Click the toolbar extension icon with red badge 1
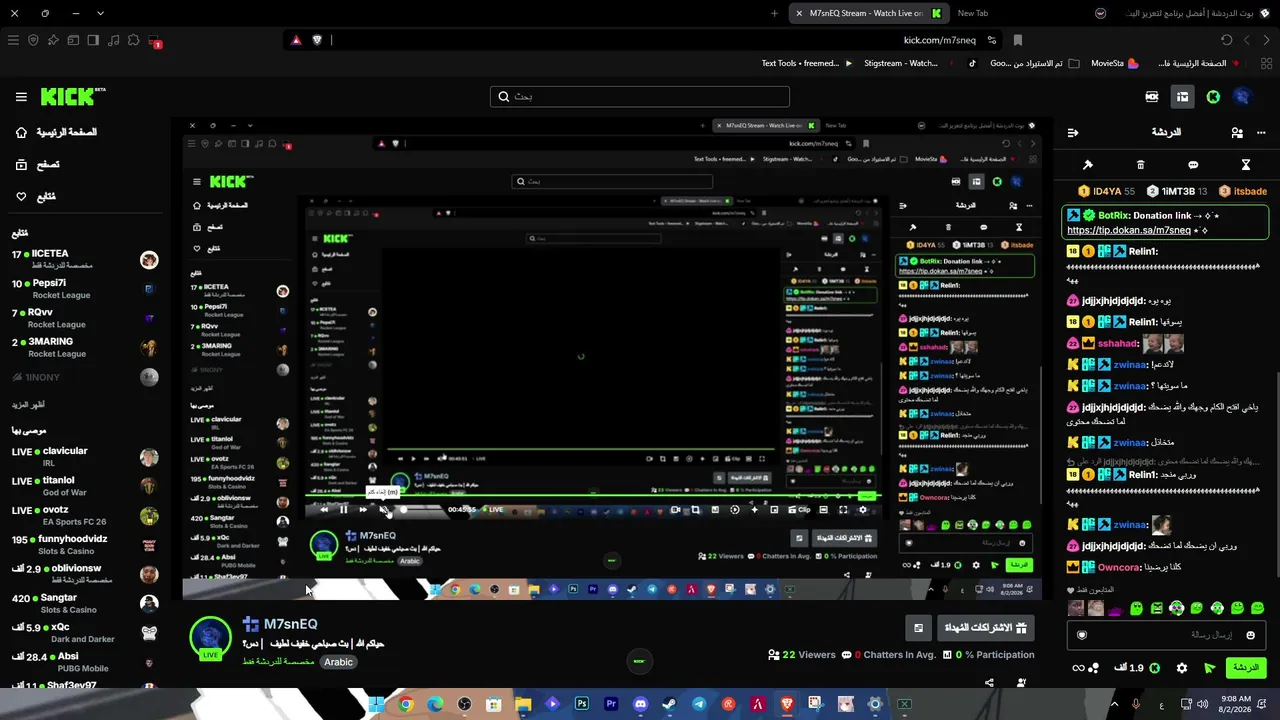Viewport: 1280px width, 720px height. [154, 41]
